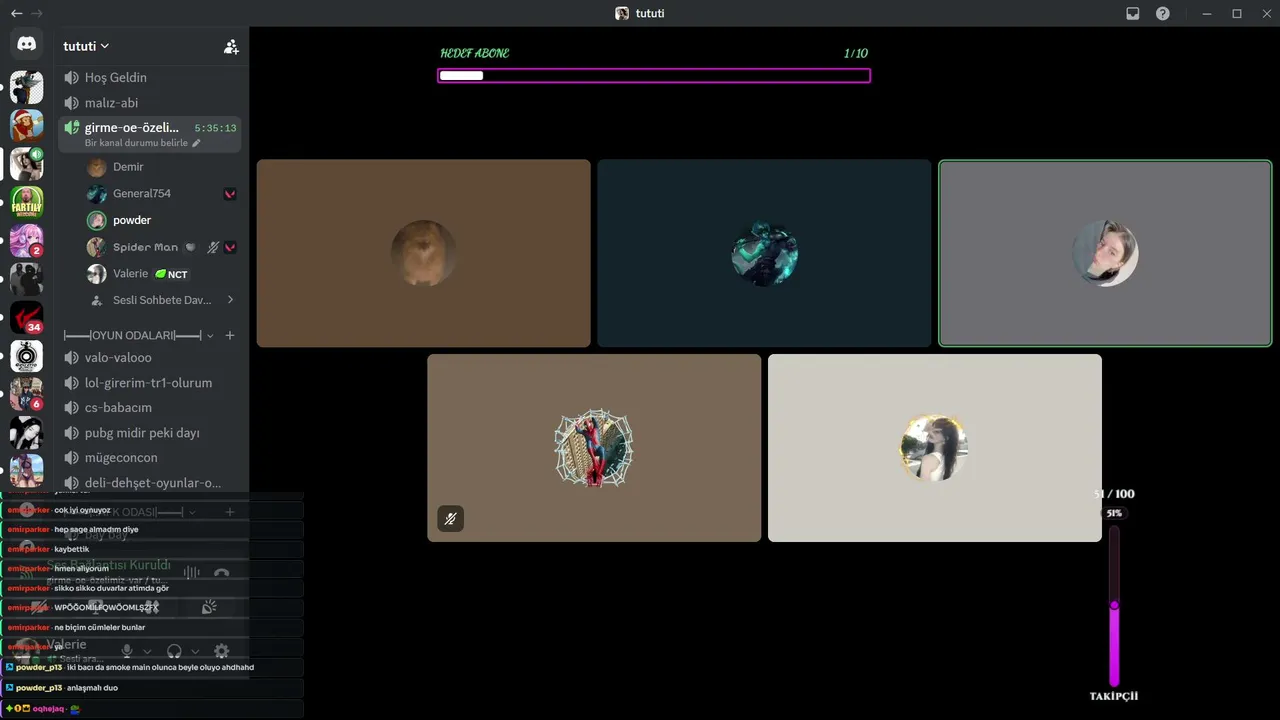Select powder in the voice member list
This screenshot has width=1280, height=720.
click(x=162, y=220)
